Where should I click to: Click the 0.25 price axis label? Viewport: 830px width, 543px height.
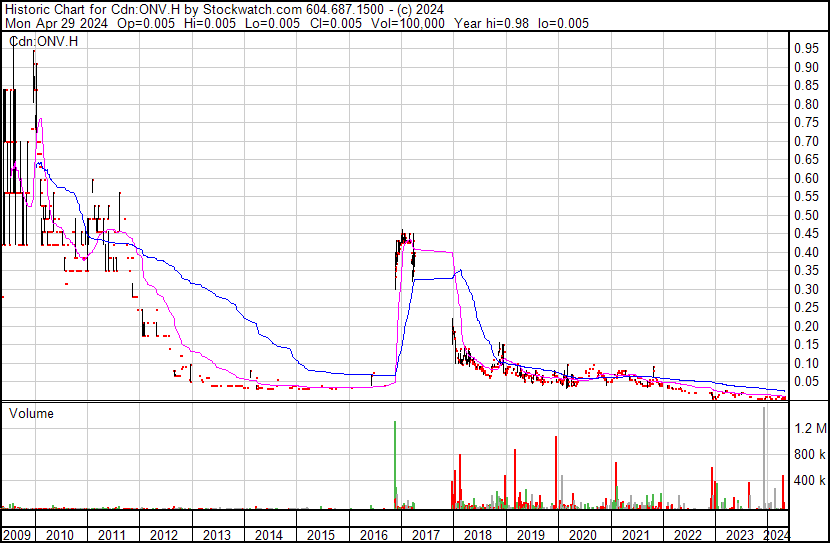pos(807,308)
